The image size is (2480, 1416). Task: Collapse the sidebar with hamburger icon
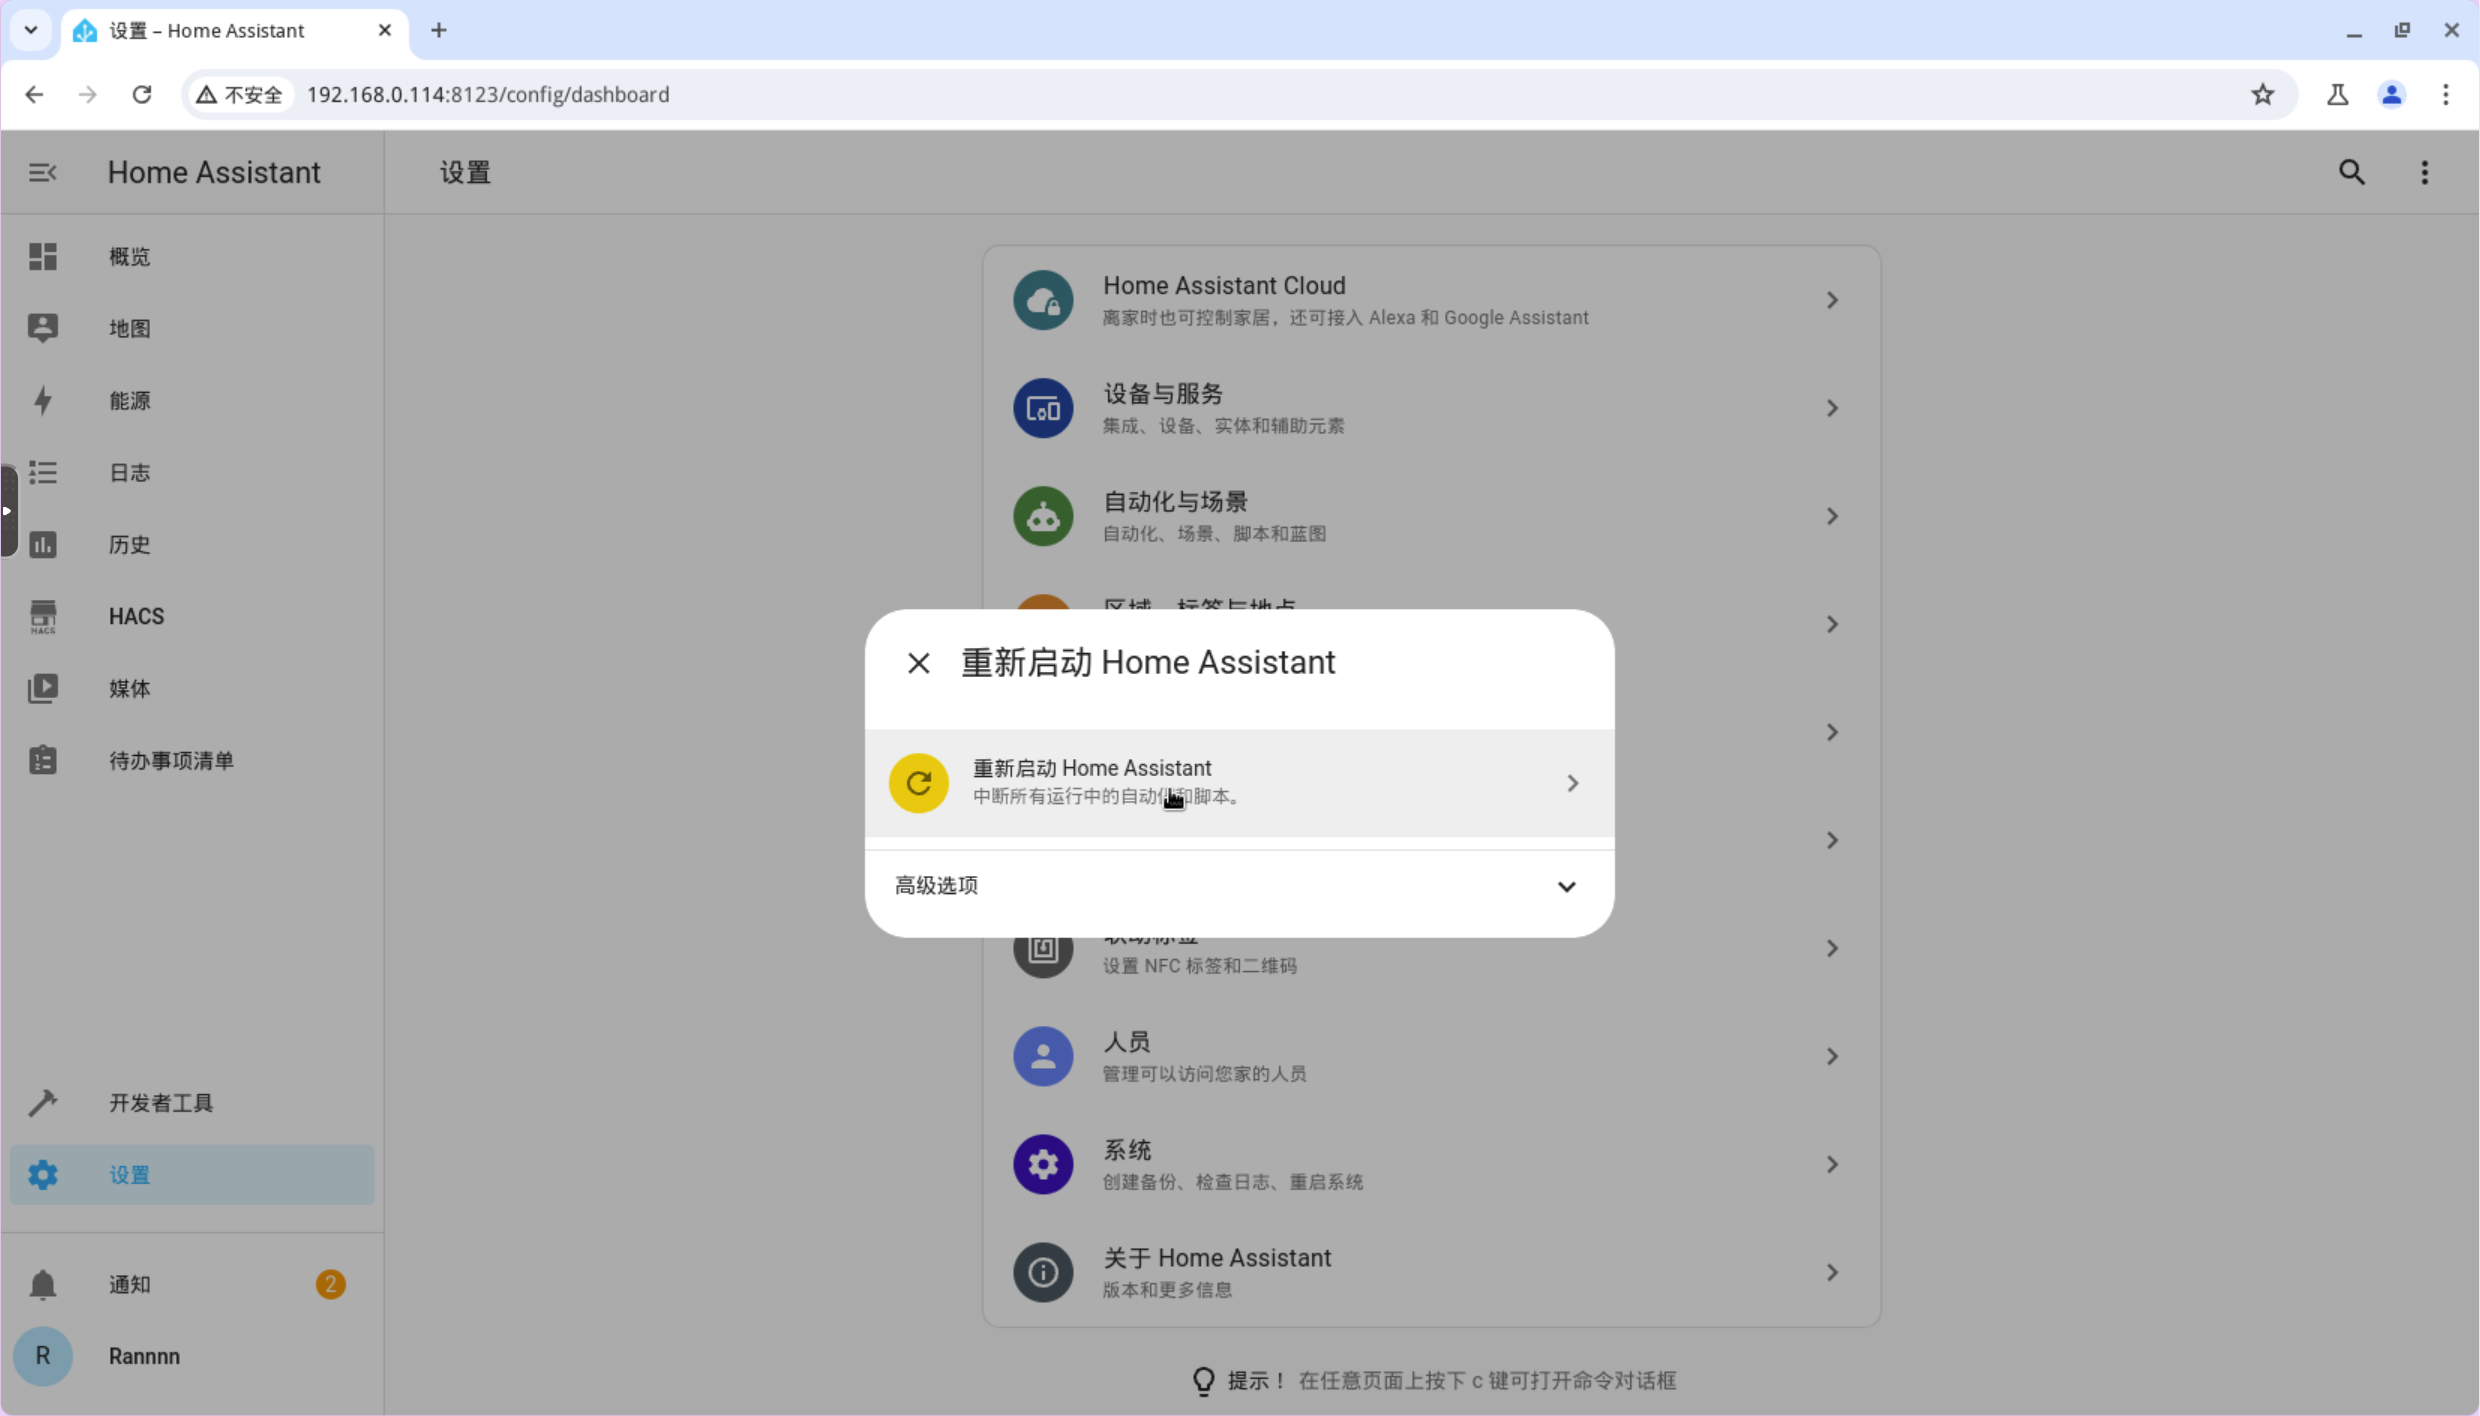[x=42, y=172]
